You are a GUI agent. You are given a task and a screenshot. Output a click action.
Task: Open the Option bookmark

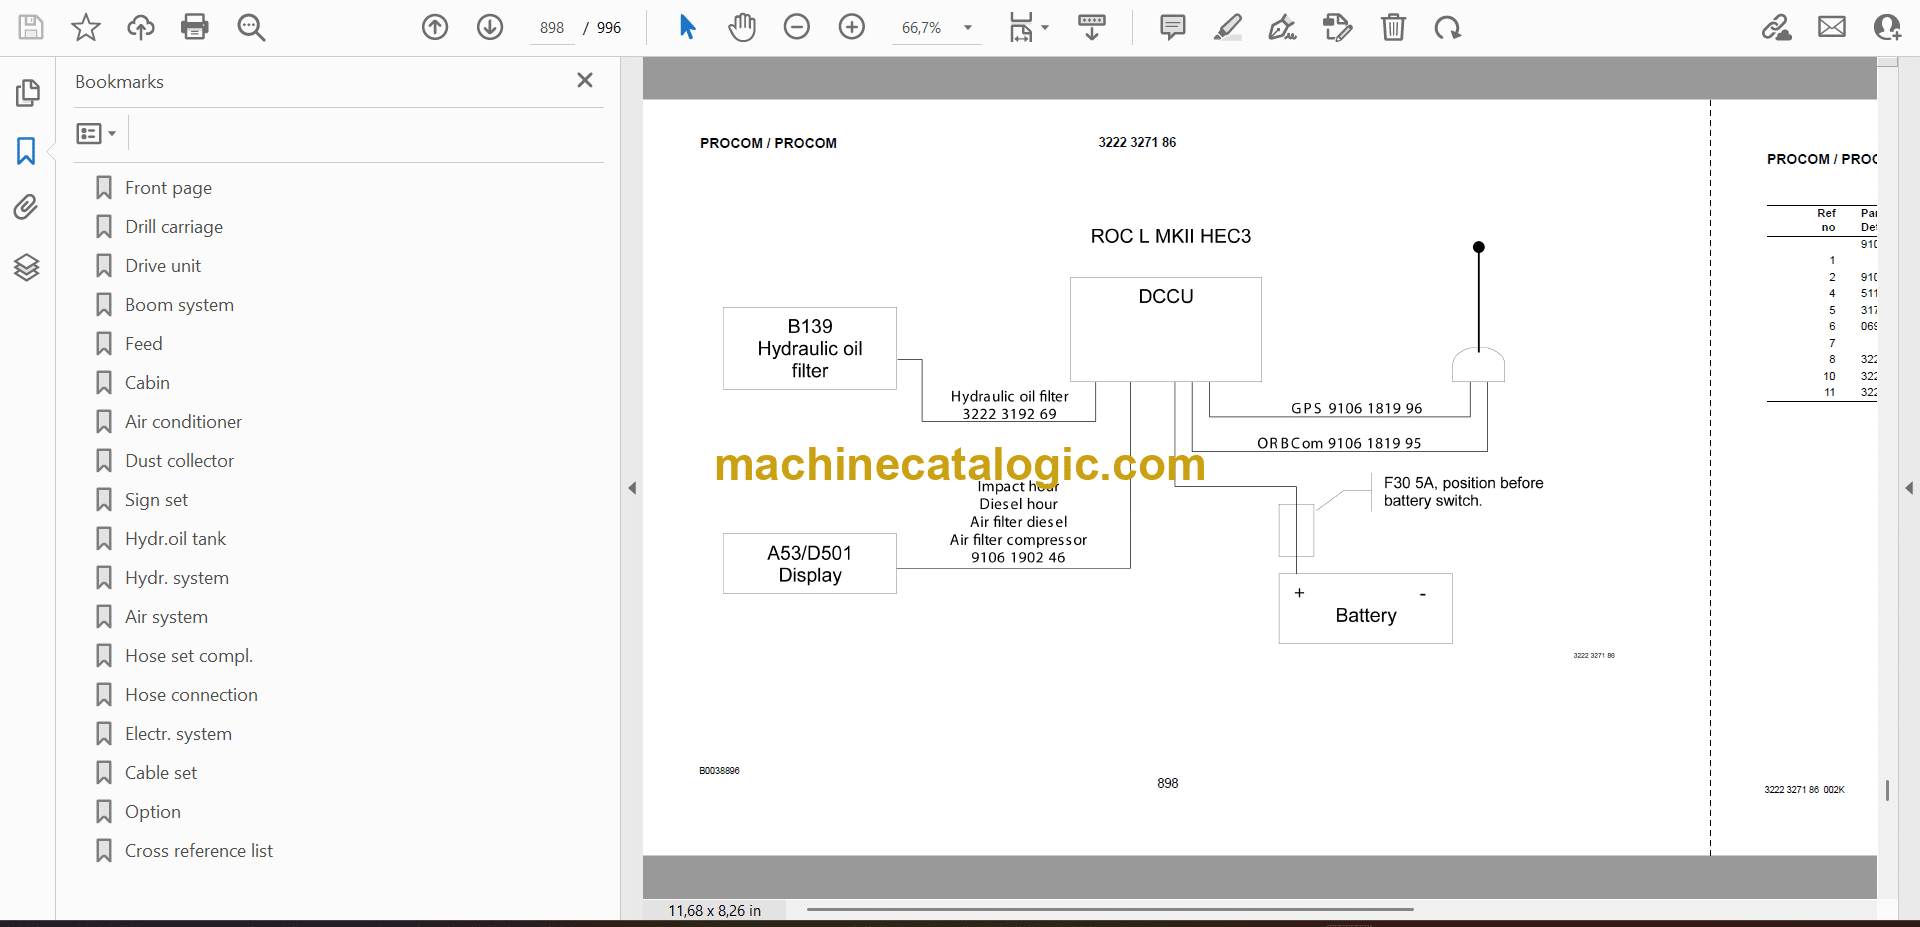click(x=153, y=812)
